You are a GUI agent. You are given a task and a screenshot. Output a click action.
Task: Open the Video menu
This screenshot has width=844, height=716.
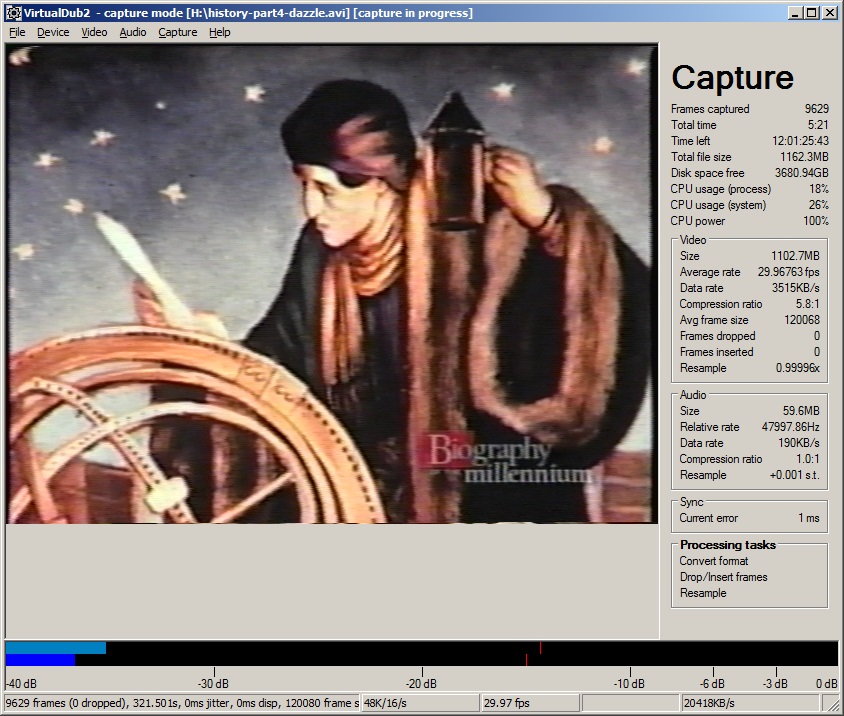point(94,32)
